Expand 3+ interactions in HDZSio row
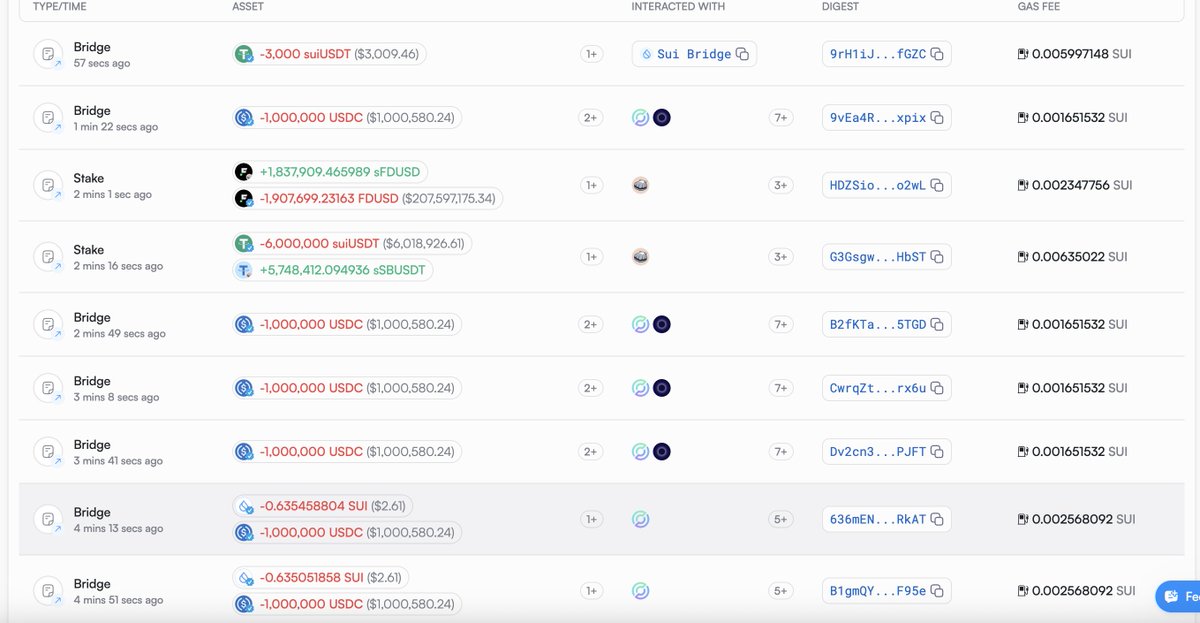1200x623 pixels. click(780, 185)
